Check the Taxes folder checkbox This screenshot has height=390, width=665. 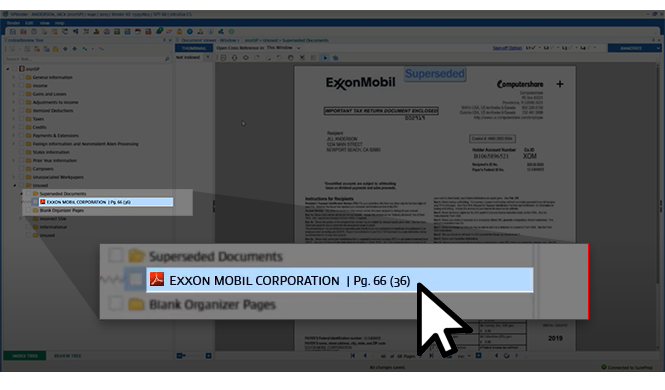(21, 119)
